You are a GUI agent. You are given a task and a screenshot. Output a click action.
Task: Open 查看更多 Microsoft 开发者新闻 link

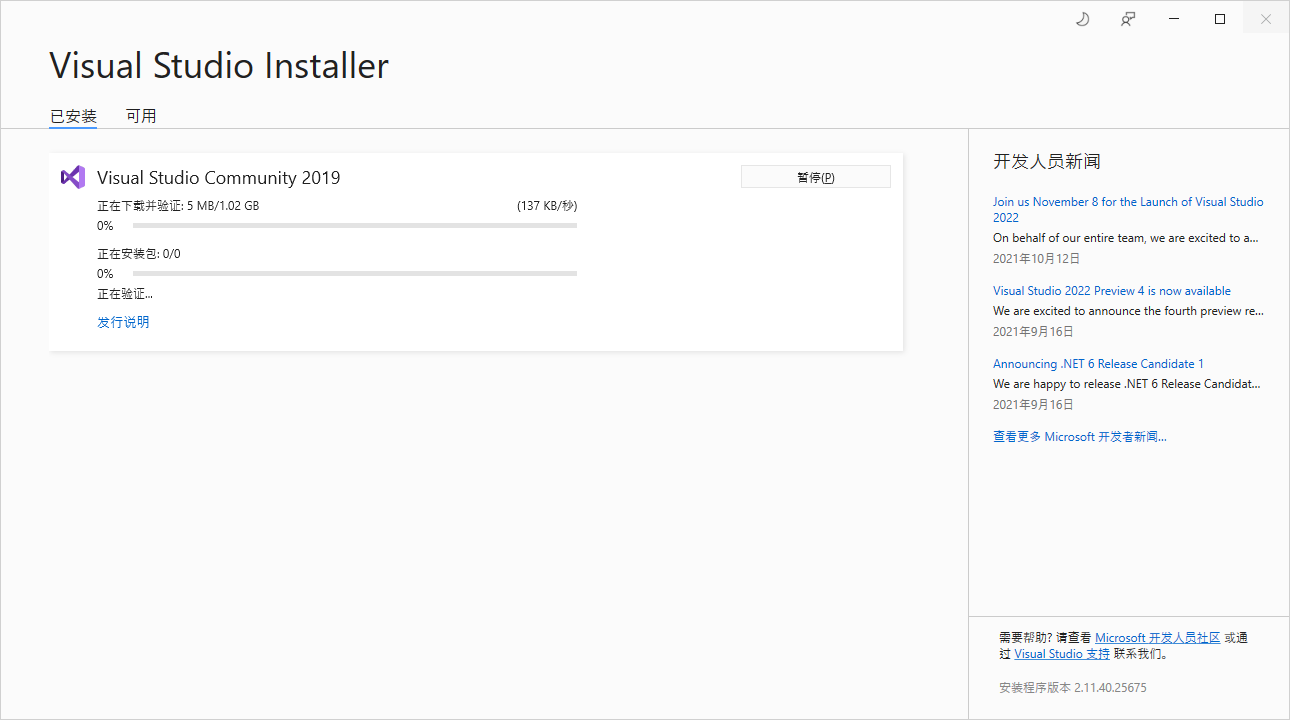click(1080, 437)
